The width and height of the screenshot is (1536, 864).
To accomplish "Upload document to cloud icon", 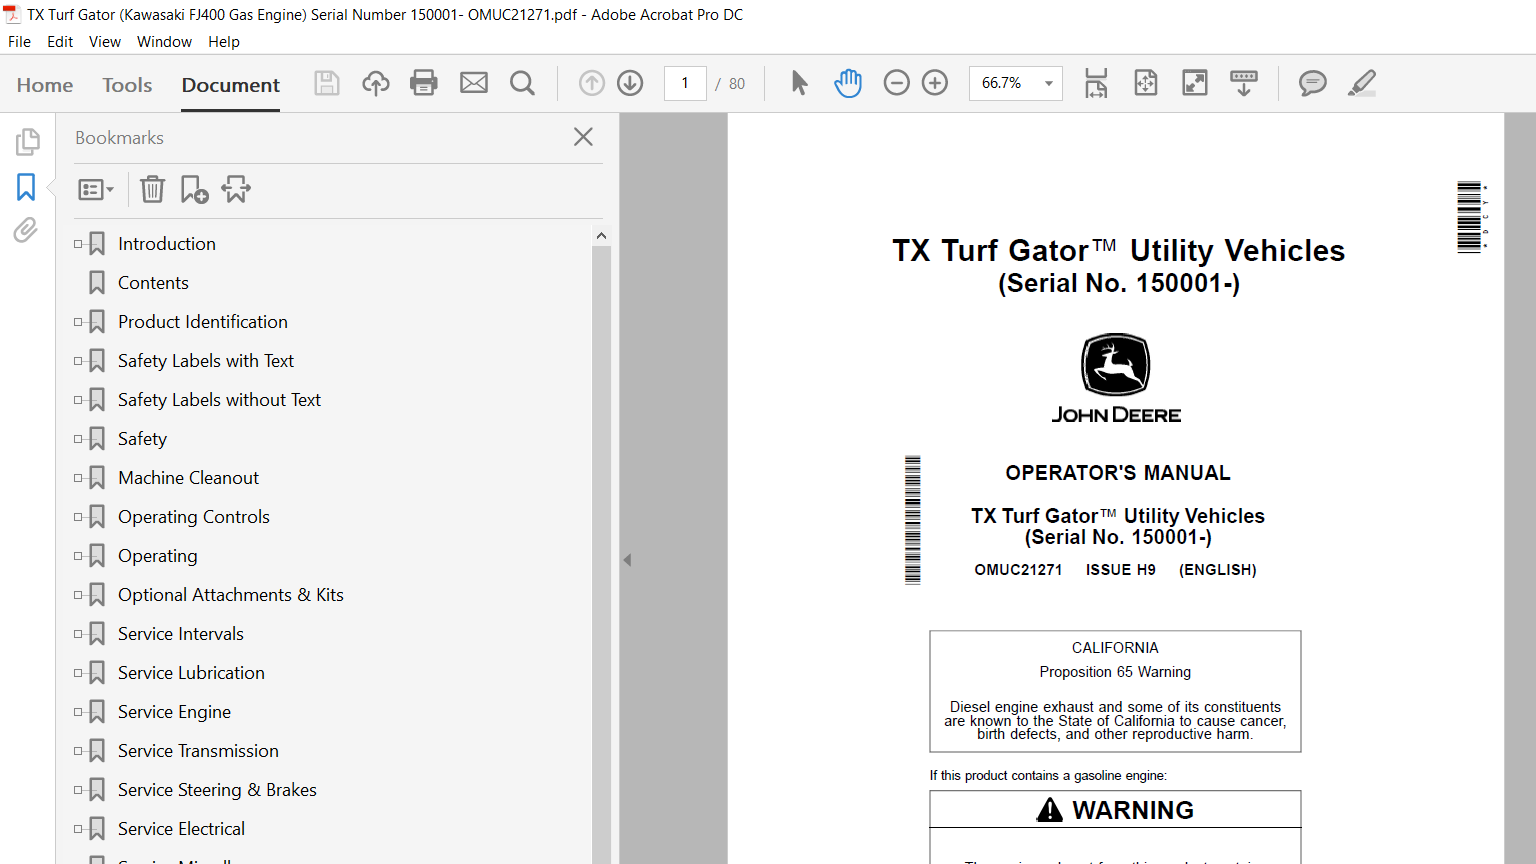I will [376, 83].
